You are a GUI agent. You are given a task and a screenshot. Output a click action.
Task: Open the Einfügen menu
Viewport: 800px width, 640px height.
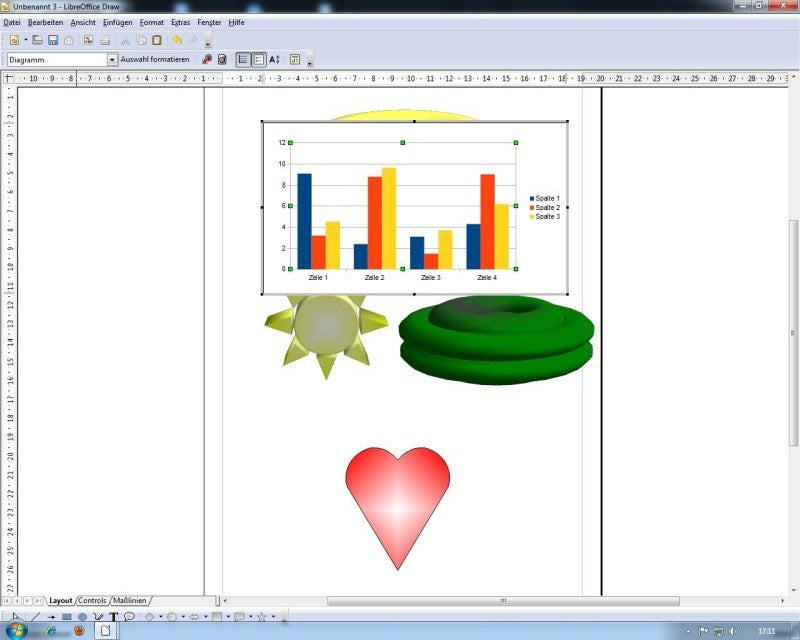(x=117, y=22)
